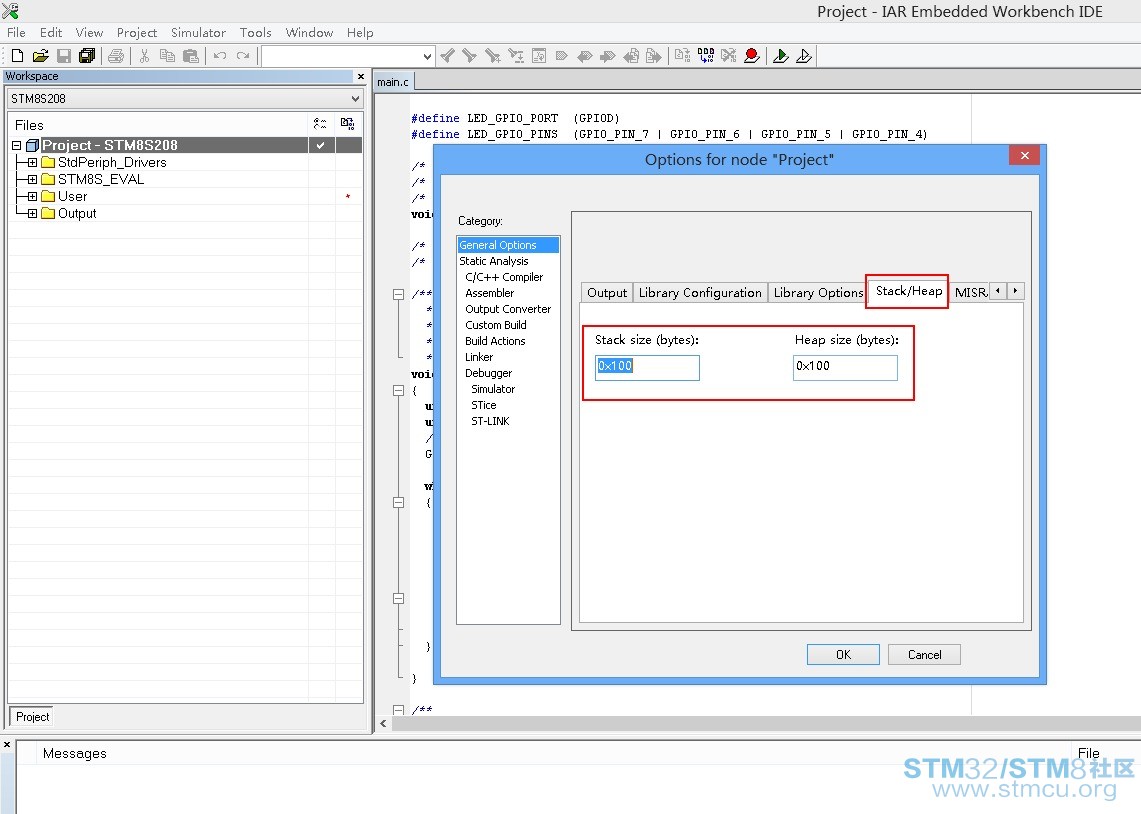The height and width of the screenshot is (814, 1141).
Task: Switch to the Library Options tab
Action: pyautogui.click(x=818, y=292)
